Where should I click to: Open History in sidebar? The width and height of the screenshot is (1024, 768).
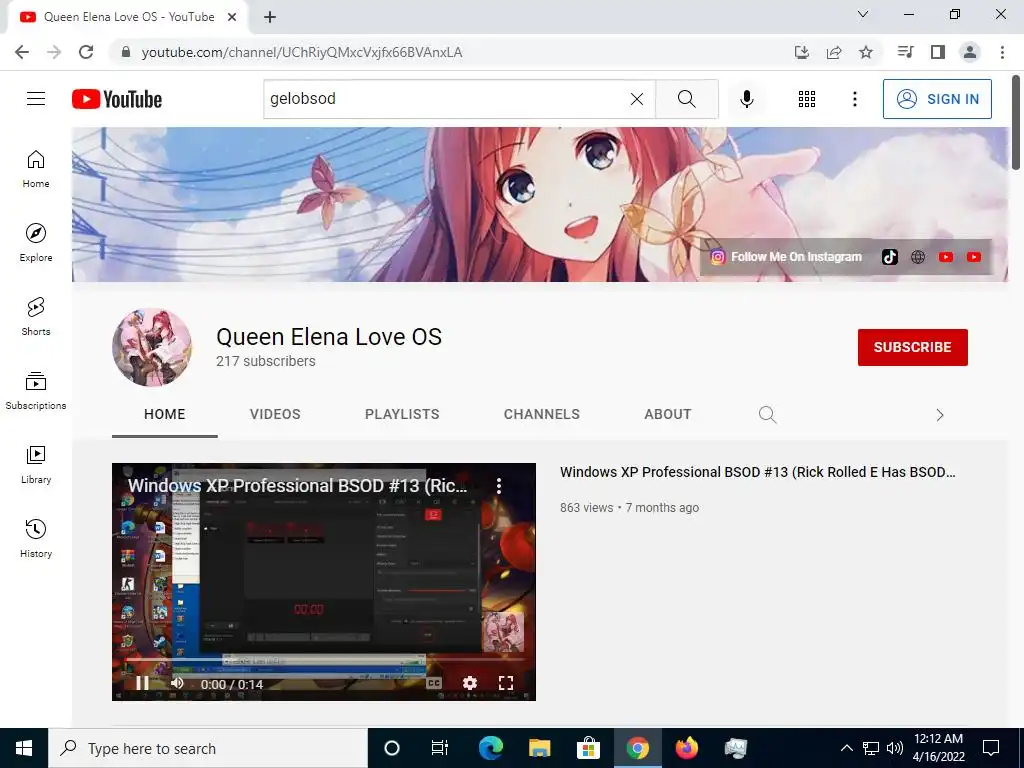click(x=36, y=539)
